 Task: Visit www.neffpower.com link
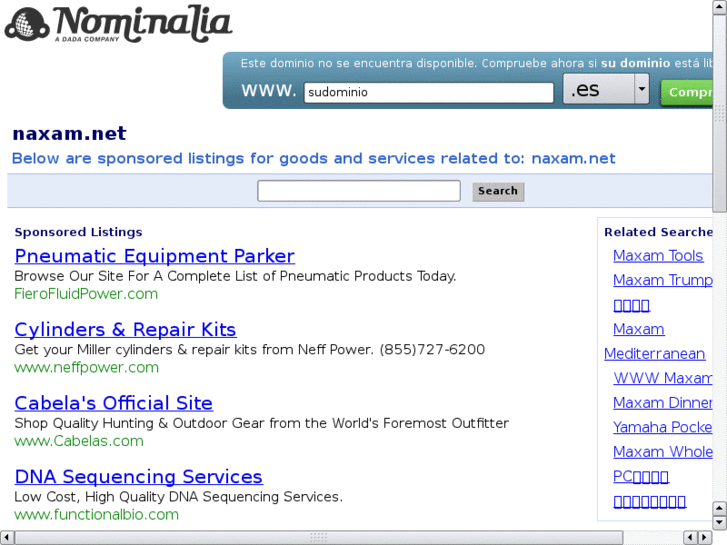87,367
